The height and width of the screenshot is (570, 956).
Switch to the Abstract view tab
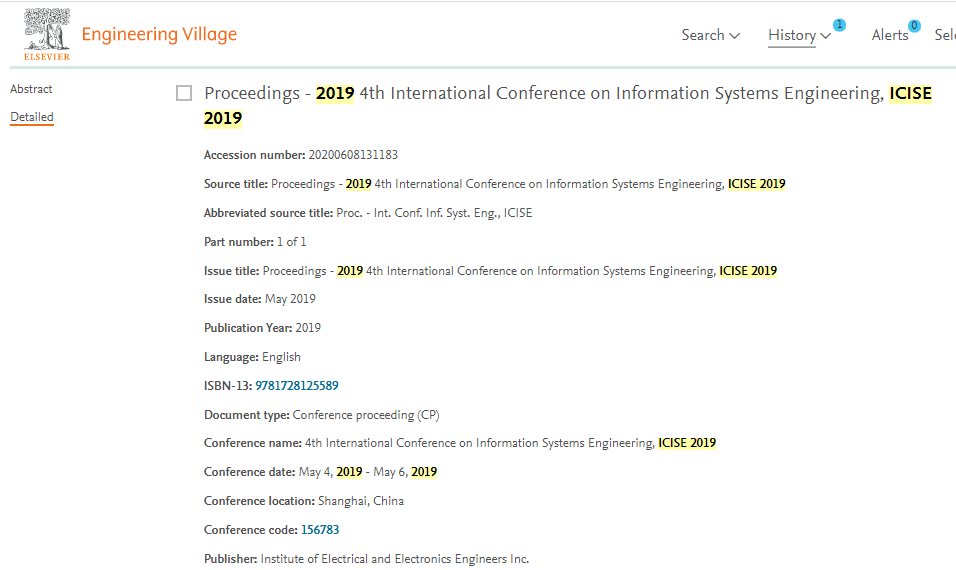click(31, 89)
